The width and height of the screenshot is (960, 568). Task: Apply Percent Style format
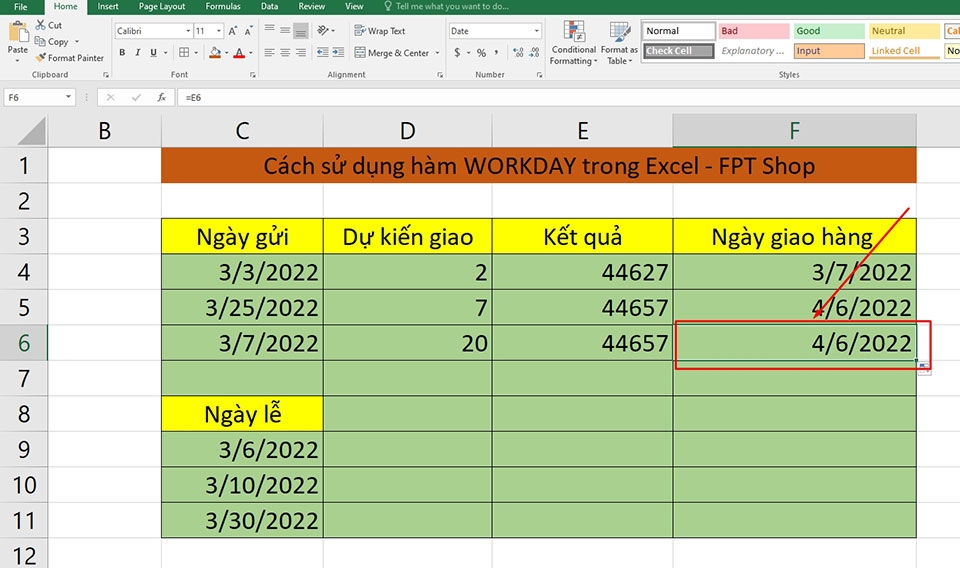(482, 53)
